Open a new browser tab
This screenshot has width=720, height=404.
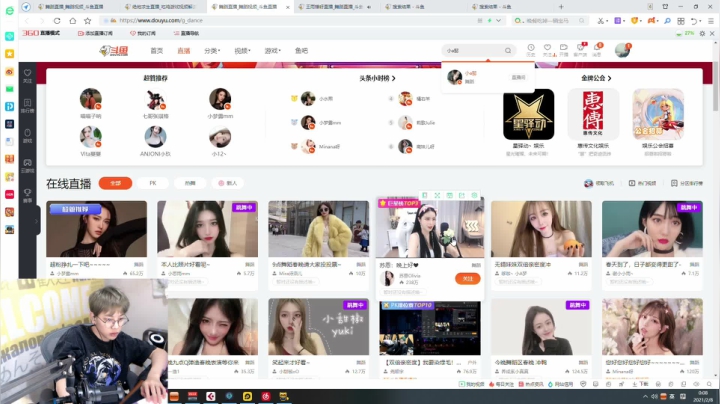(561, 7)
